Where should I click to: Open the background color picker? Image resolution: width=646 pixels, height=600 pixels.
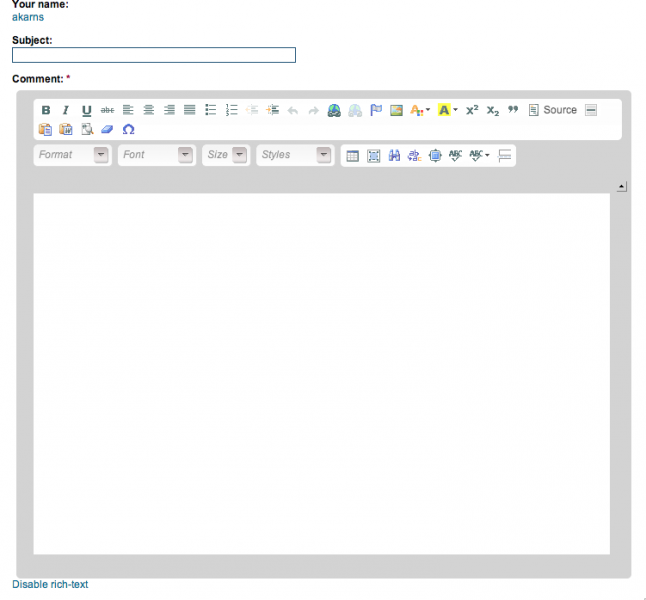(x=448, y=110)
